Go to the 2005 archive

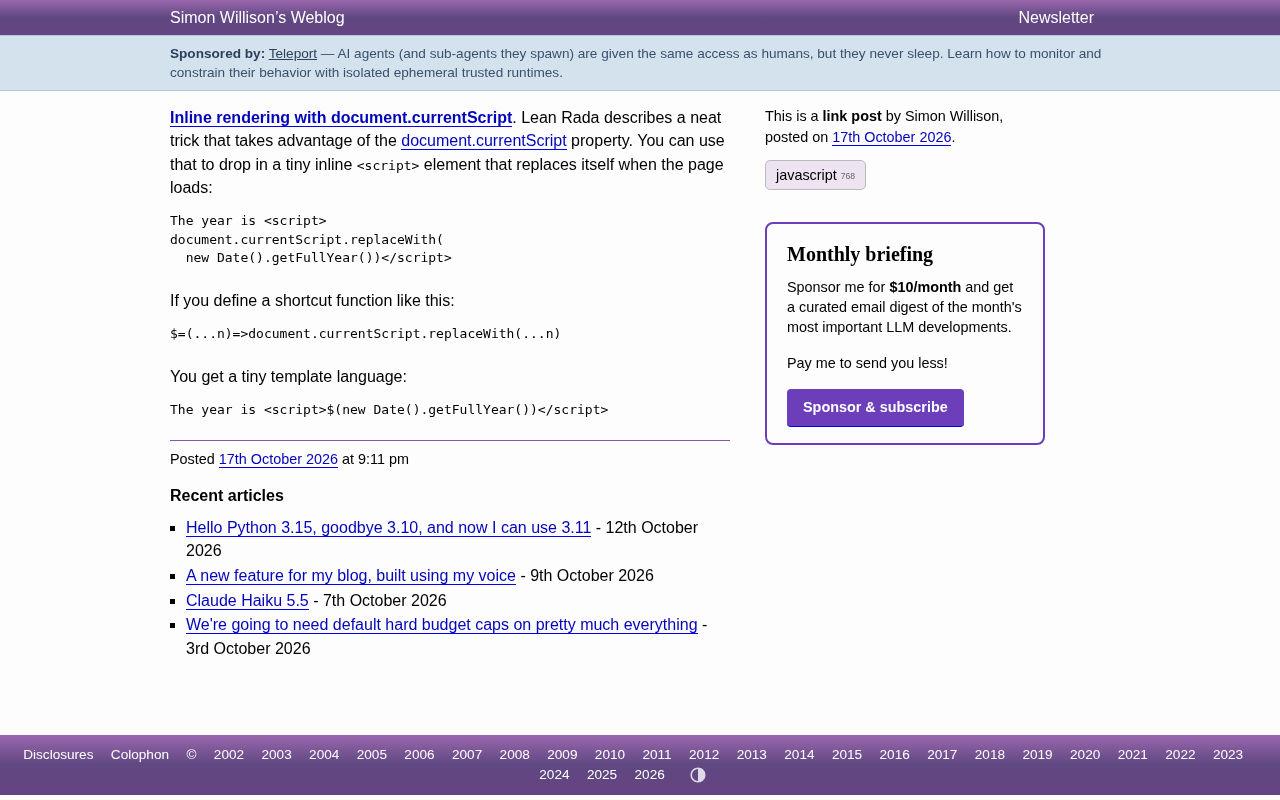pos(372,755)
